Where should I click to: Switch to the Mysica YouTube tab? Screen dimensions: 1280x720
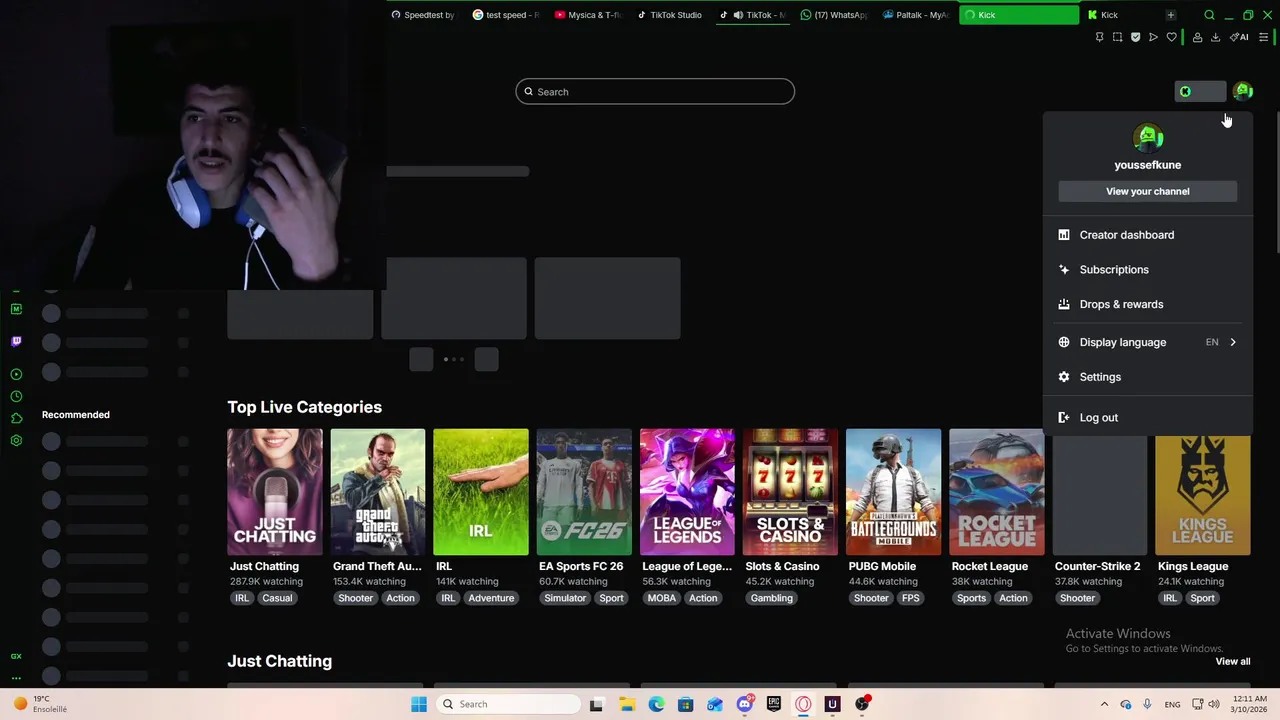[x=588, y=15]
